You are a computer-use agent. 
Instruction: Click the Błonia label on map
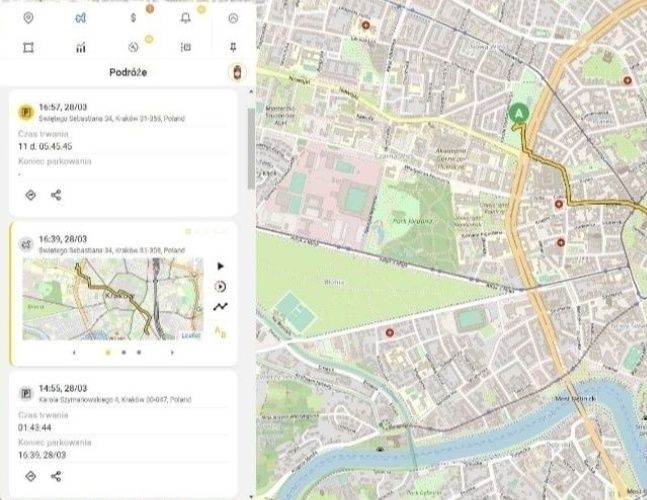pyautogui.click(x=334, y=283)
